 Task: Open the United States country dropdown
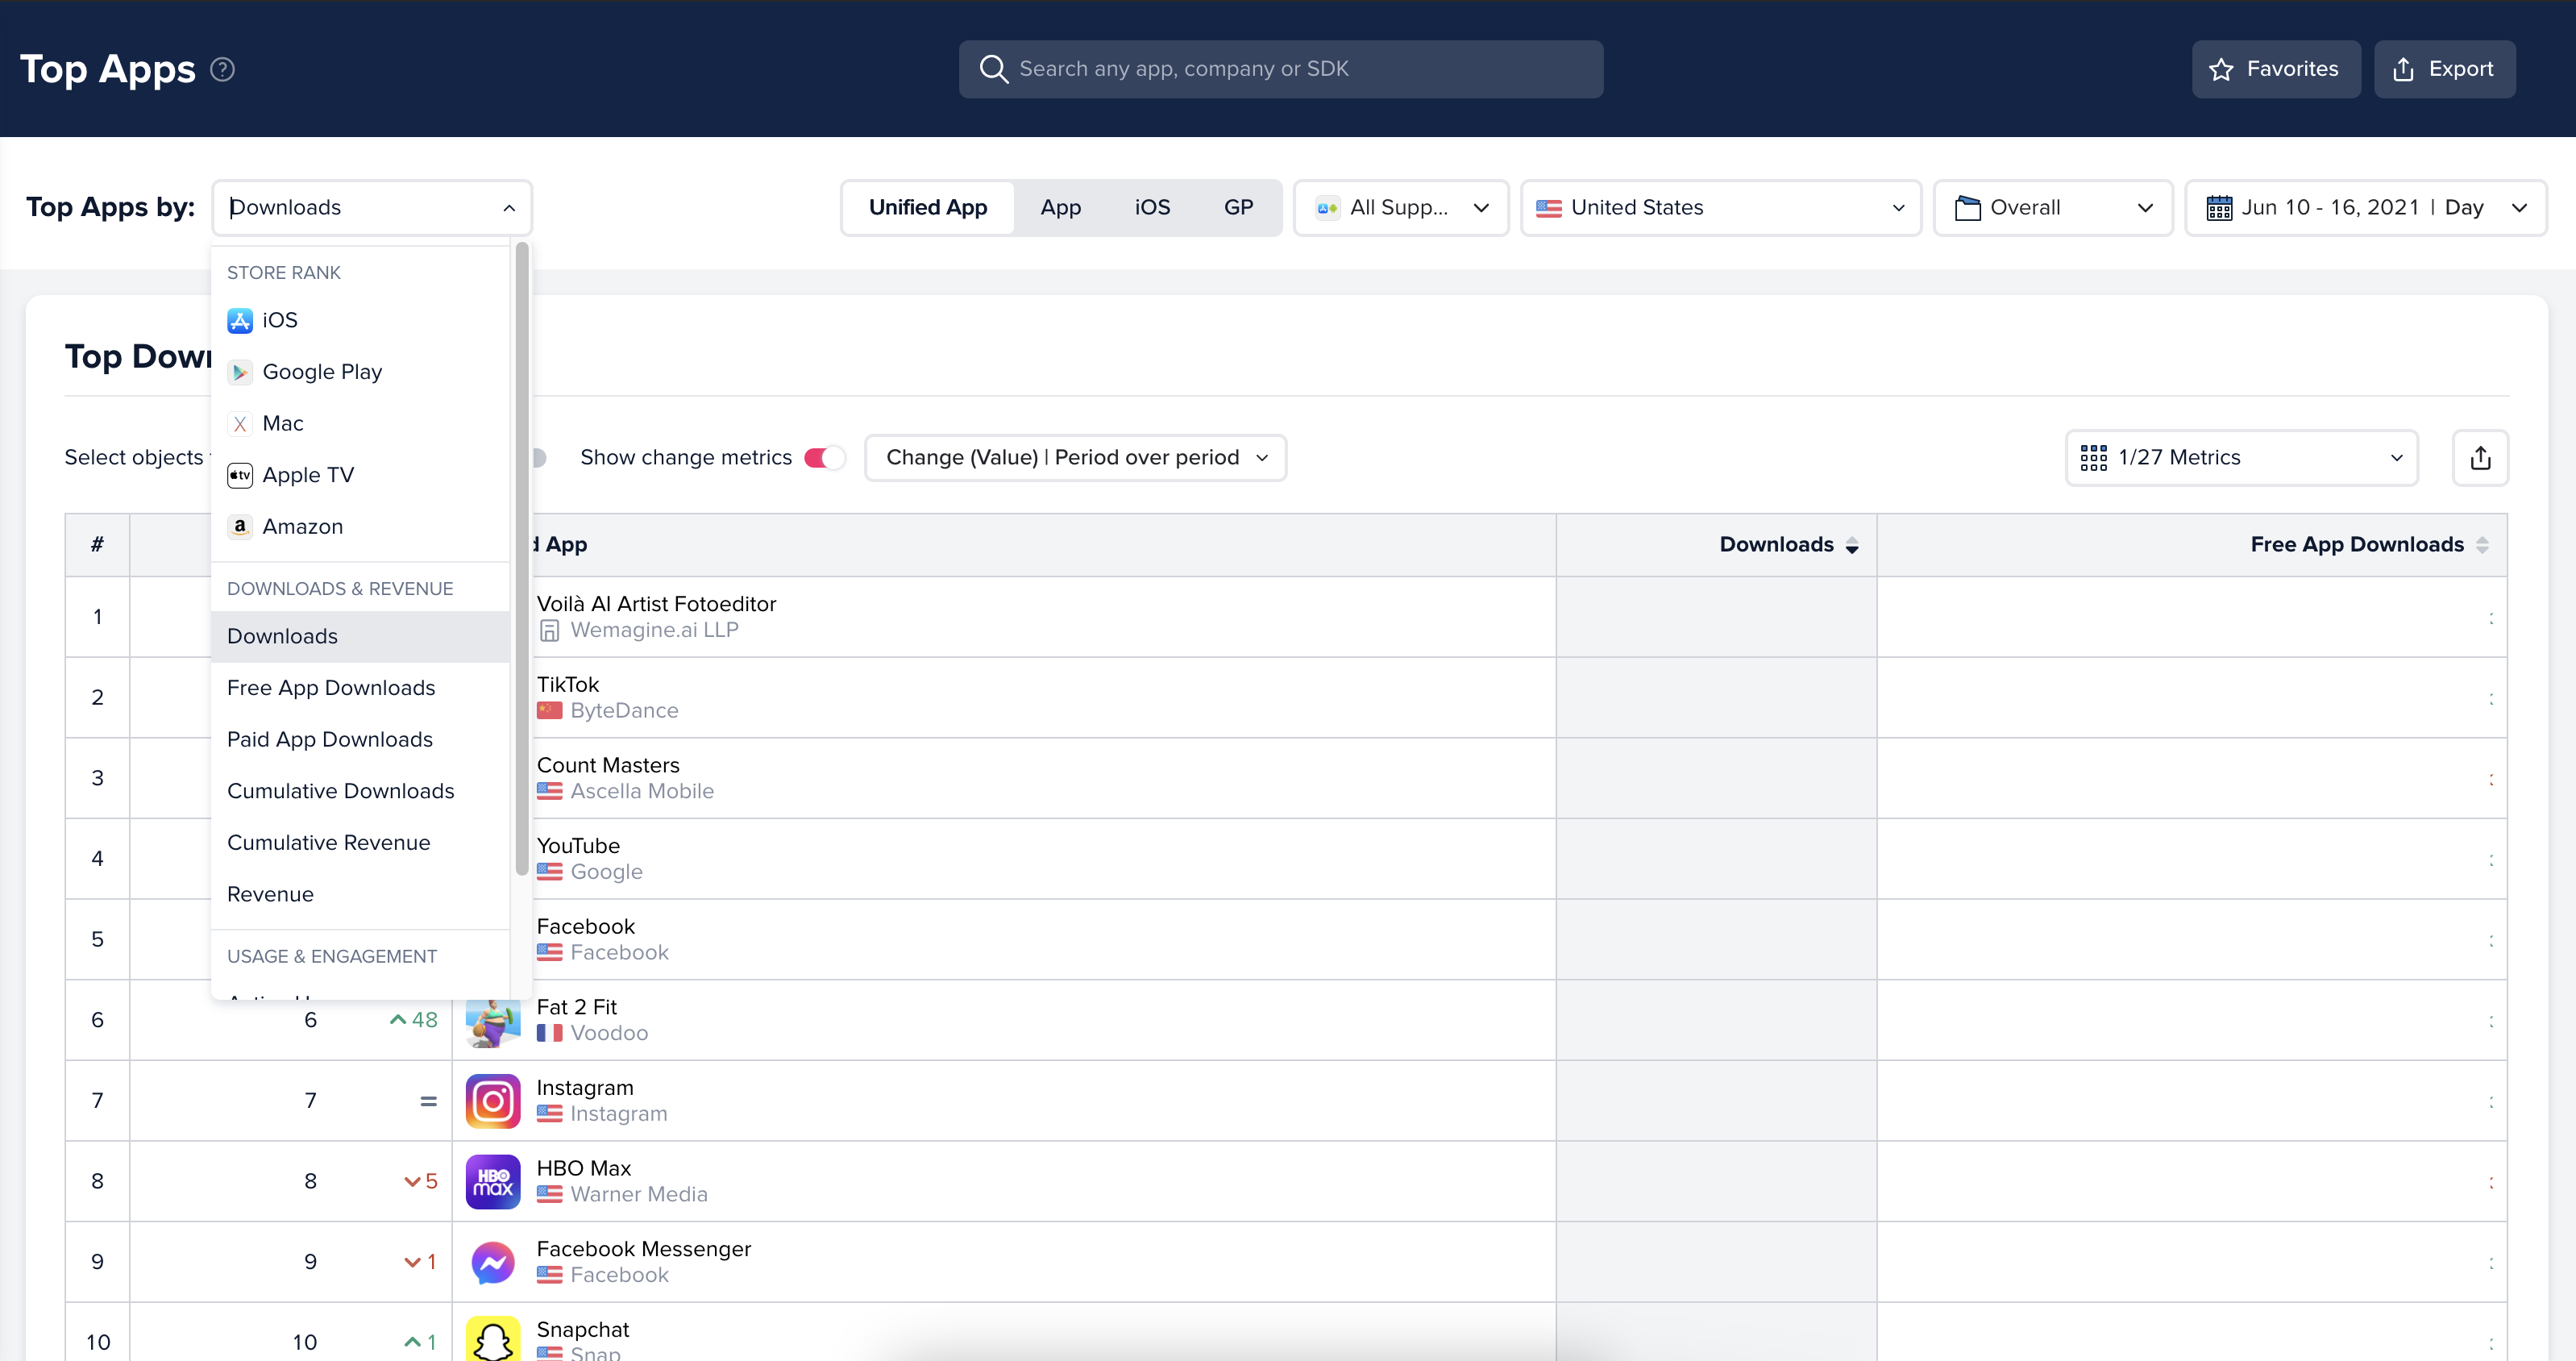1720,208
